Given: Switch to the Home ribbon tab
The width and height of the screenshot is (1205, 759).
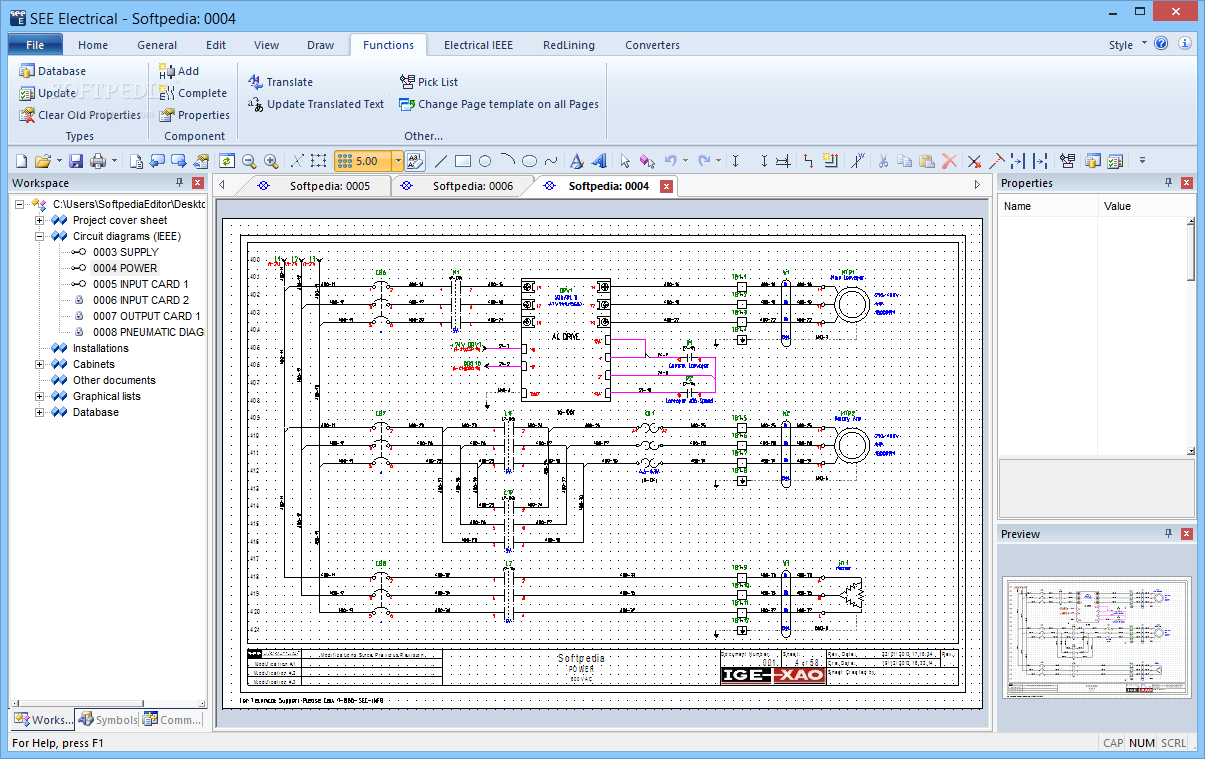Looking at the screenshot, I should pyautogui.click(x=93, y=45).
